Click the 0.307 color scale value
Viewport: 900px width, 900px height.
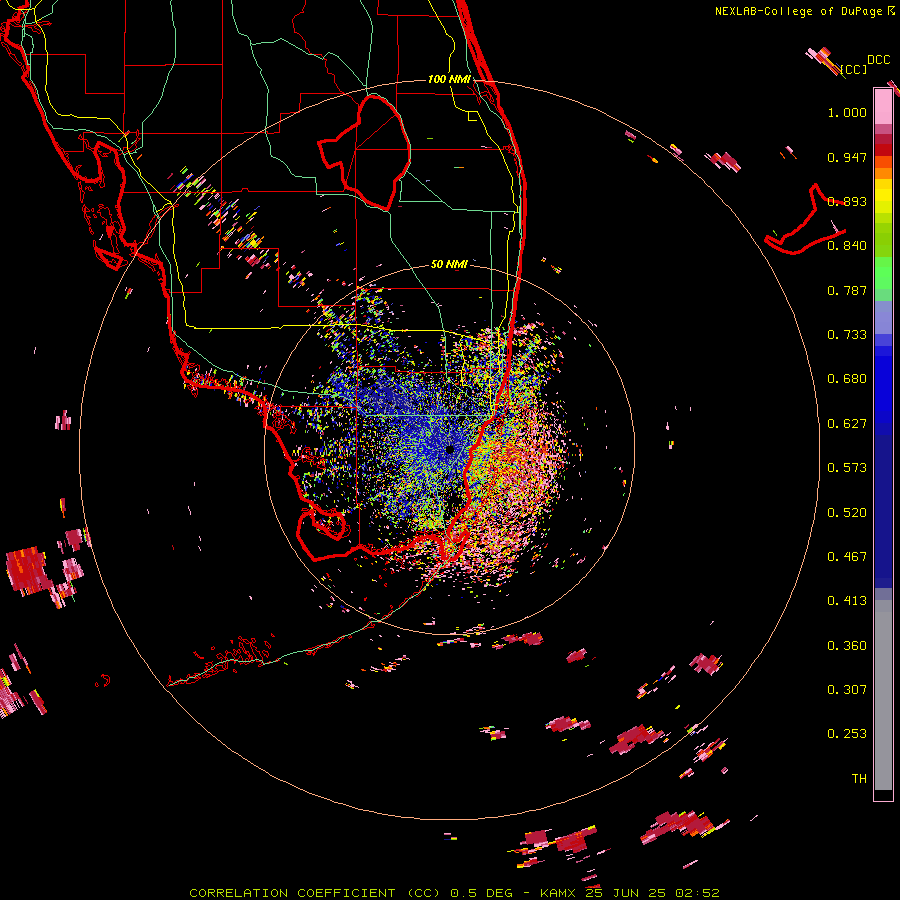click(847, 689)
